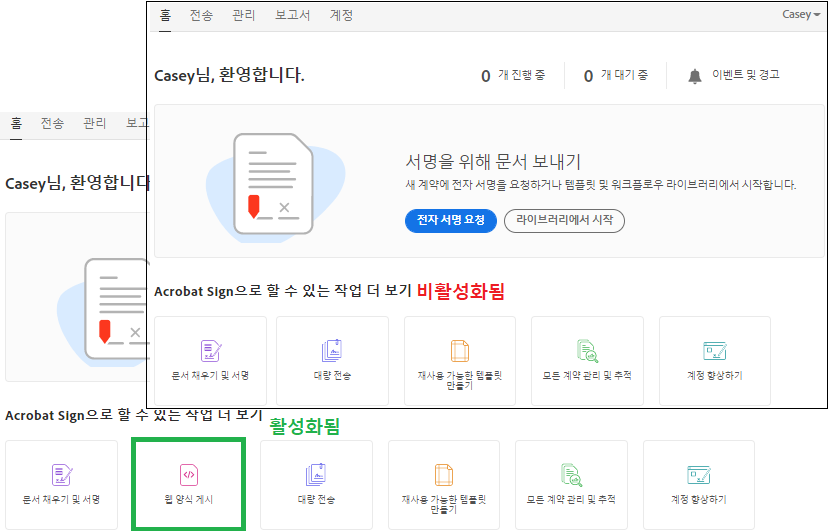
Task: Select 홈 tab in the back window
Action: point(16,123)
